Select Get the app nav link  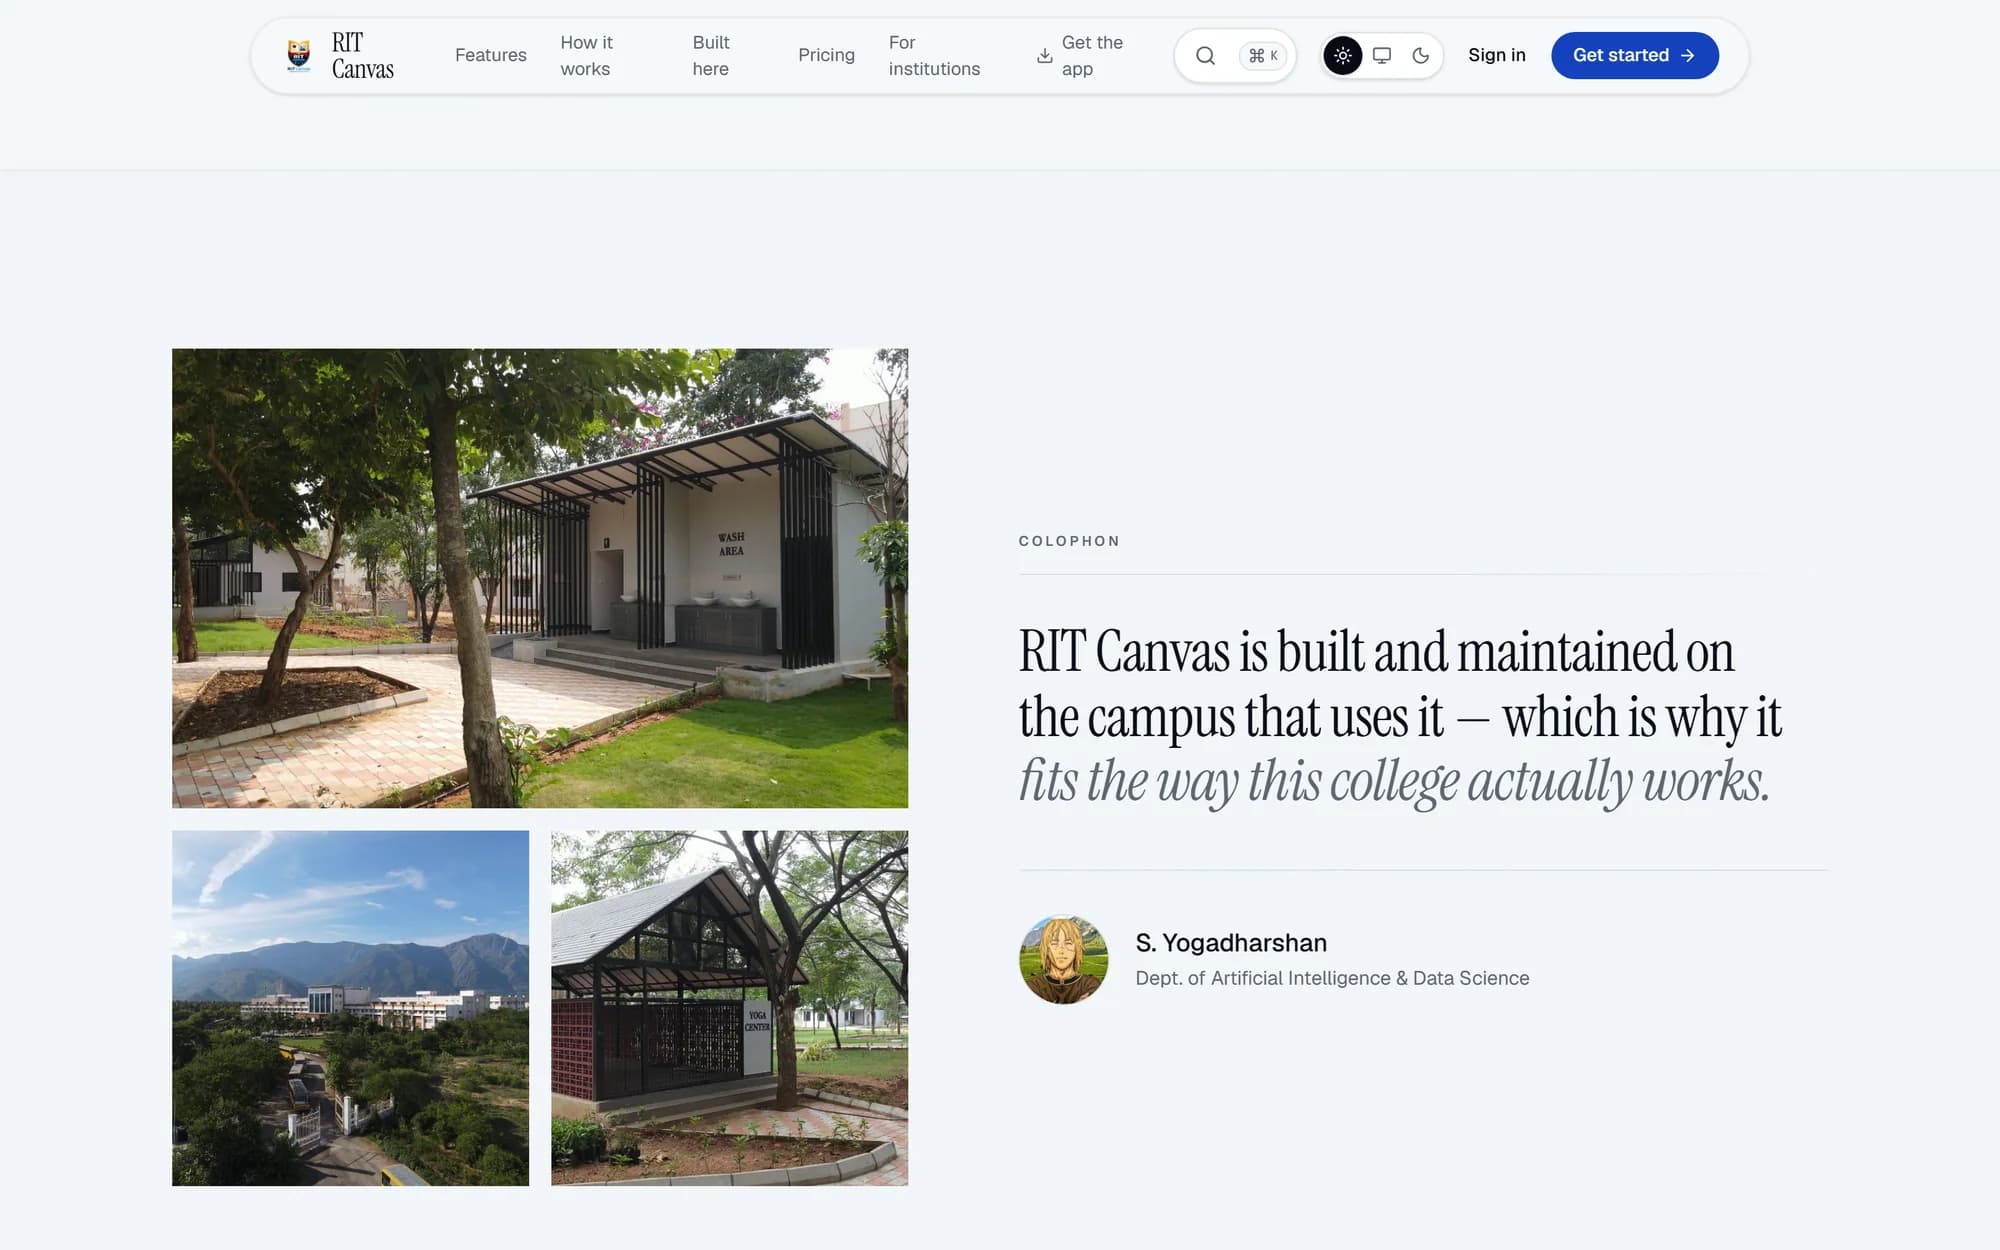pyautogui.click(x=1080, y=55)
